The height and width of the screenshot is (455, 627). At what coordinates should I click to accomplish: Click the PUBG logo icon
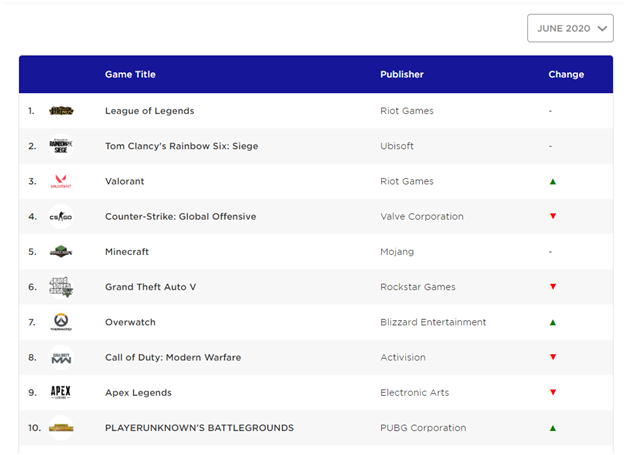61,428
